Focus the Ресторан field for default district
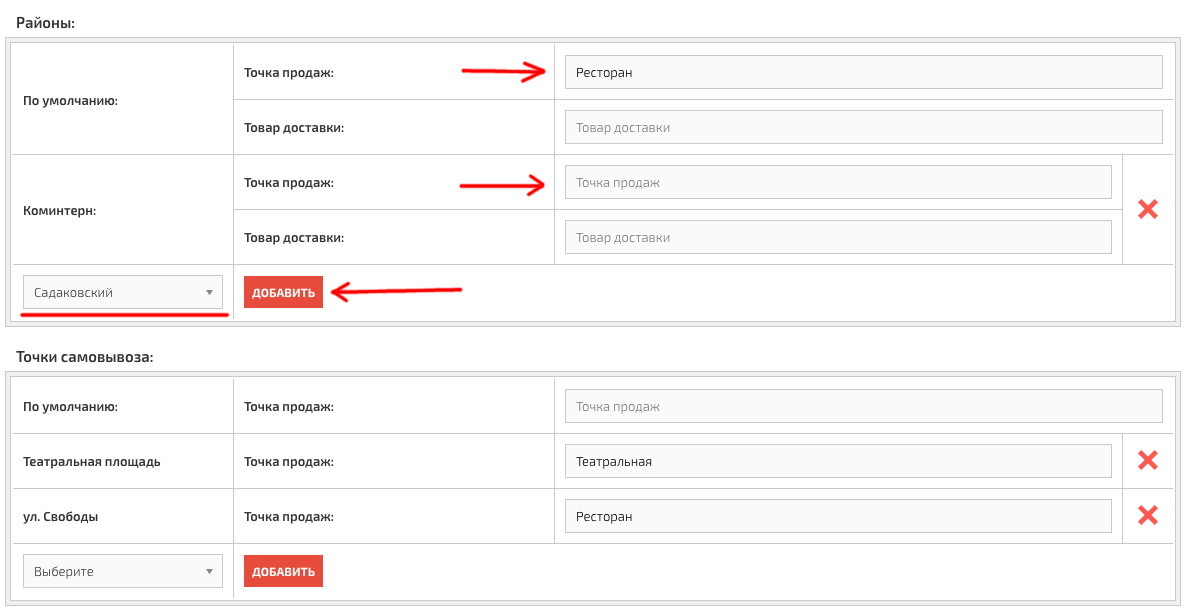The image size is (1190, 614). 862,72
